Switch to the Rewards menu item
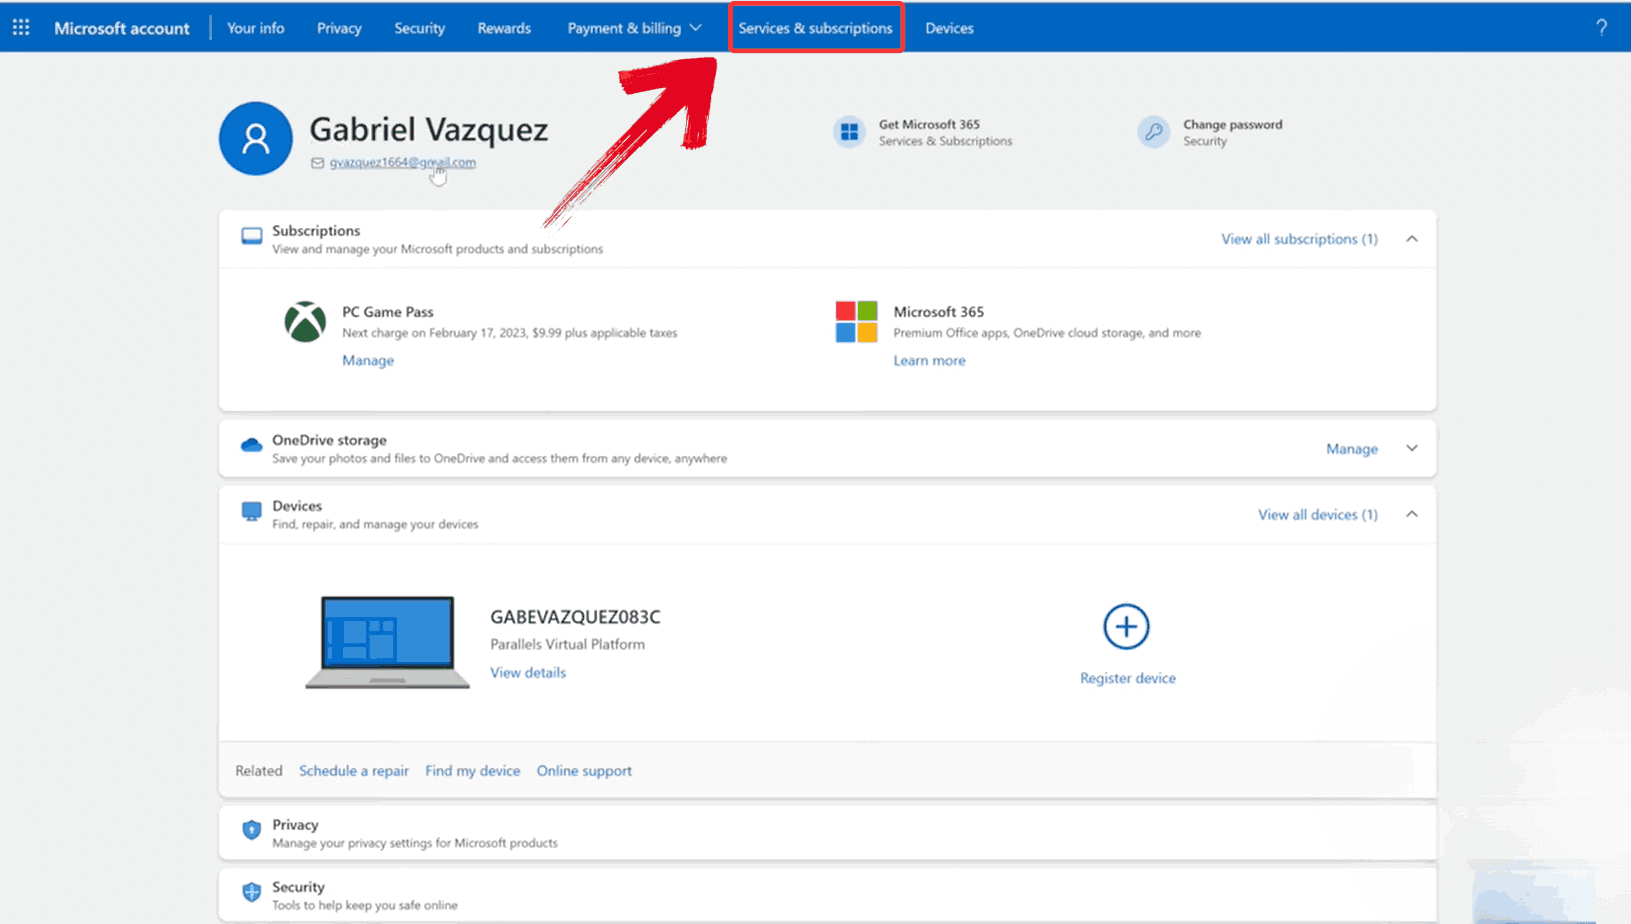Viewport: 1631px width, 924px height. pos(504,28)
